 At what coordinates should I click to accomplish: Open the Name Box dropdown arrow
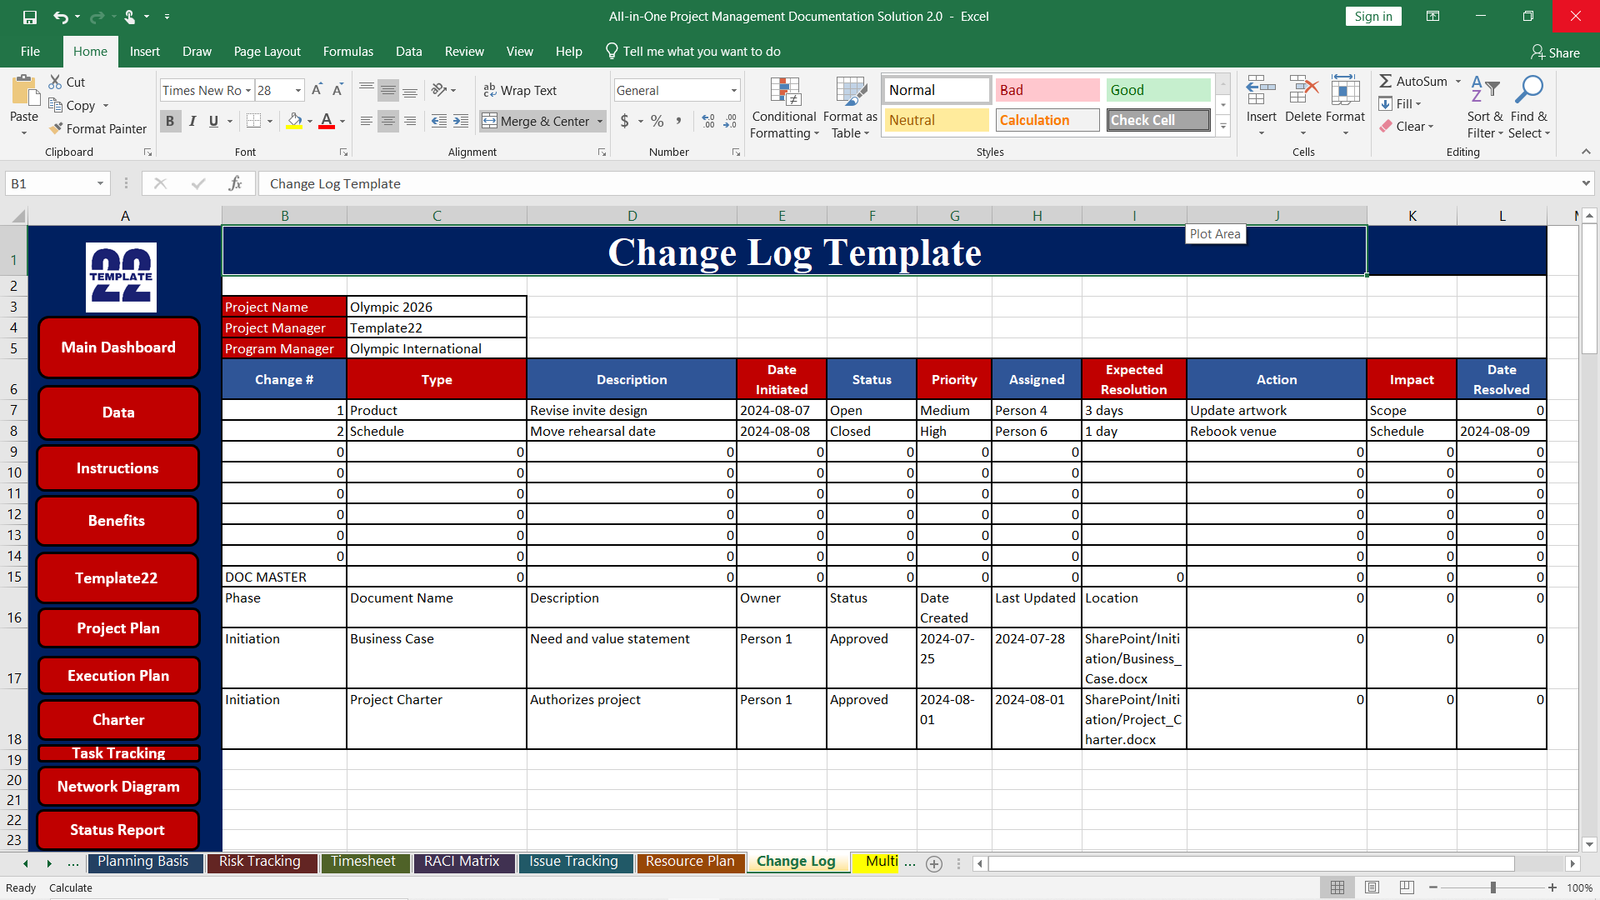pyautogui.click(x=100, y=184)
